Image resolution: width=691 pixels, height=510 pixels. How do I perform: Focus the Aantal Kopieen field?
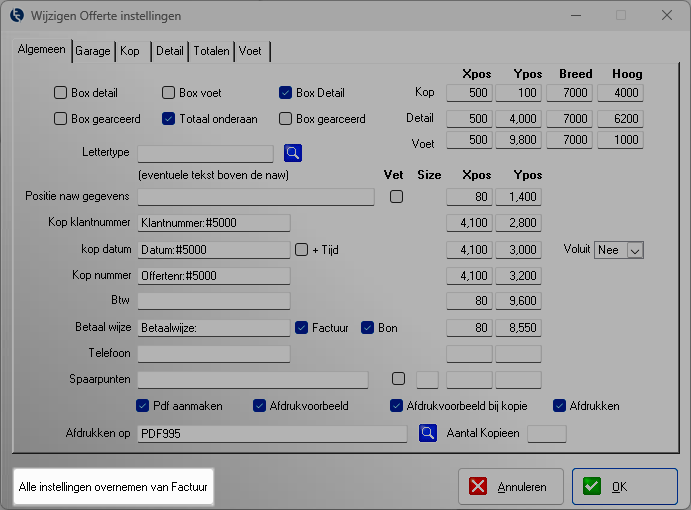(x=546, y=433)
